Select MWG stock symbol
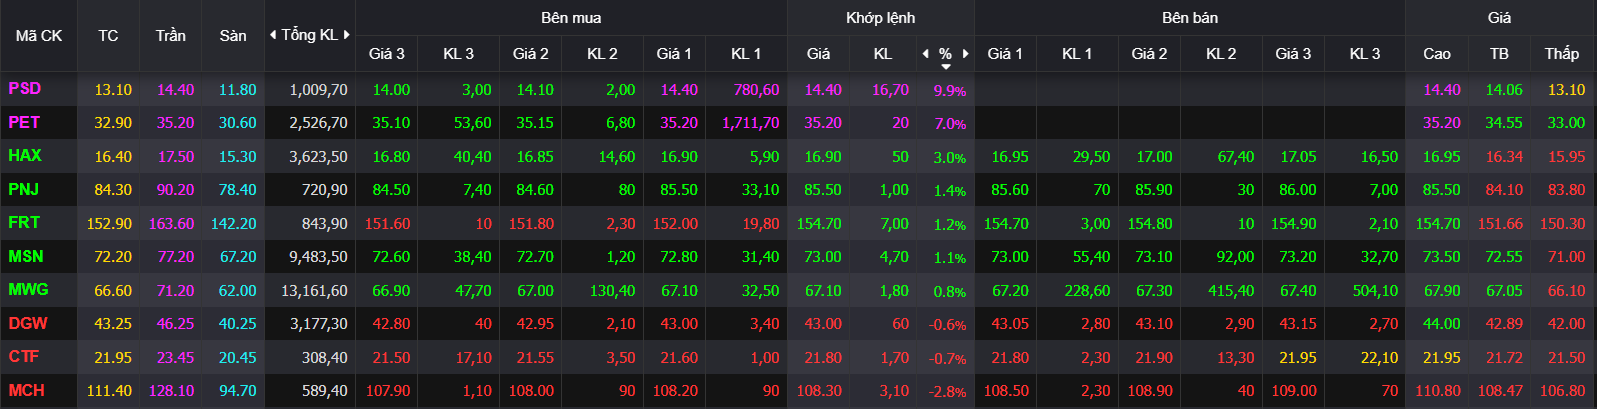This screenshot has height=409, width=1597. click(x=28, y=290)
